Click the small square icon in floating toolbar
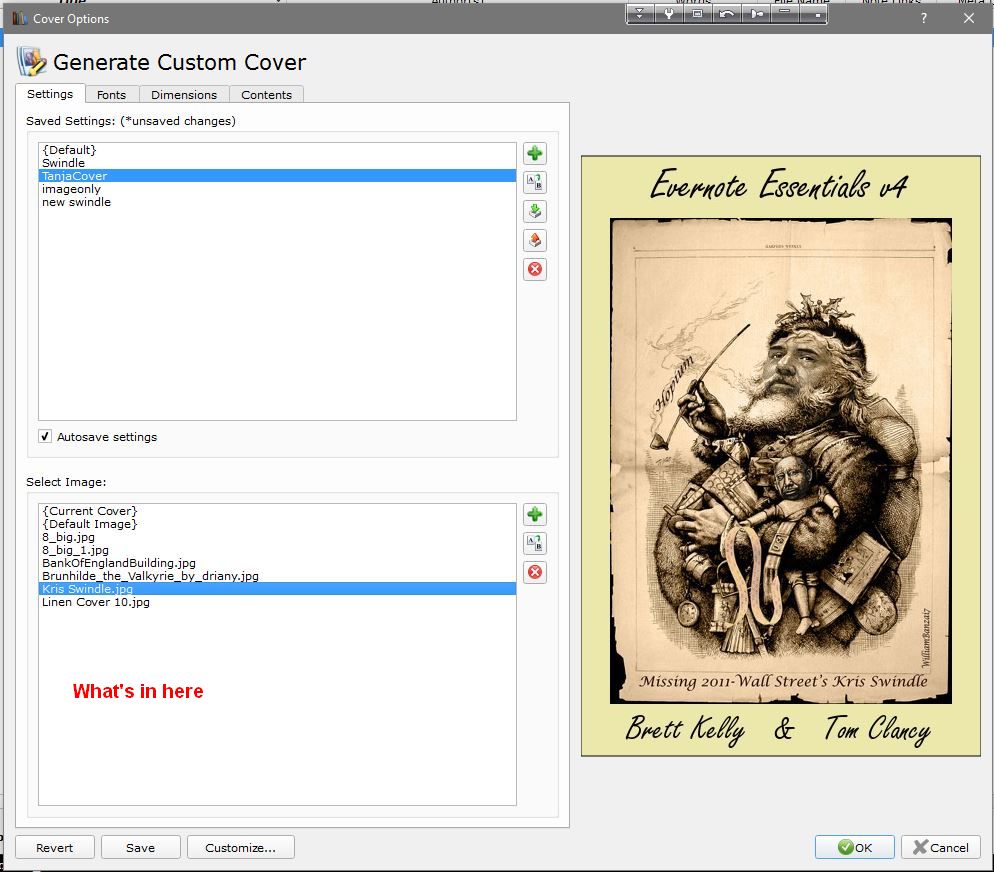Image resolution: width=994 pixels, height=872 pixels. (x=813, y=13)
